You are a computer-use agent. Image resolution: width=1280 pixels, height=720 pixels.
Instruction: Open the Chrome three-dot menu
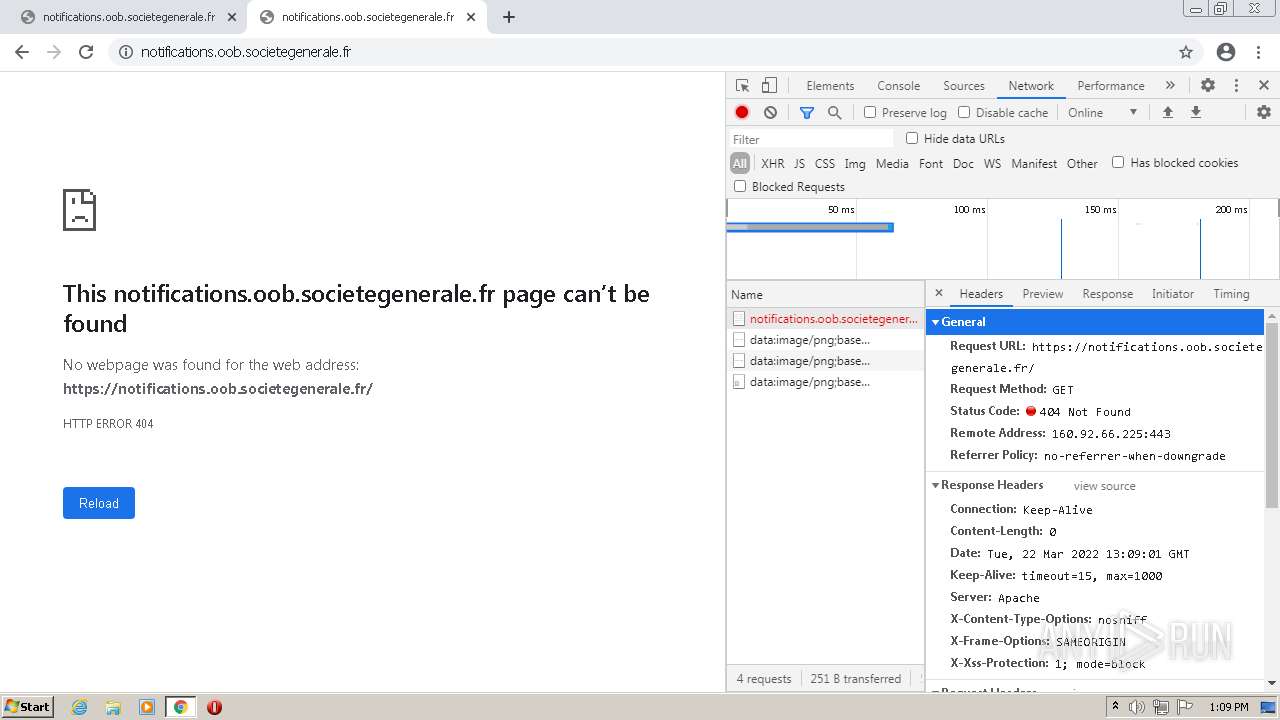click(1258, 52)
